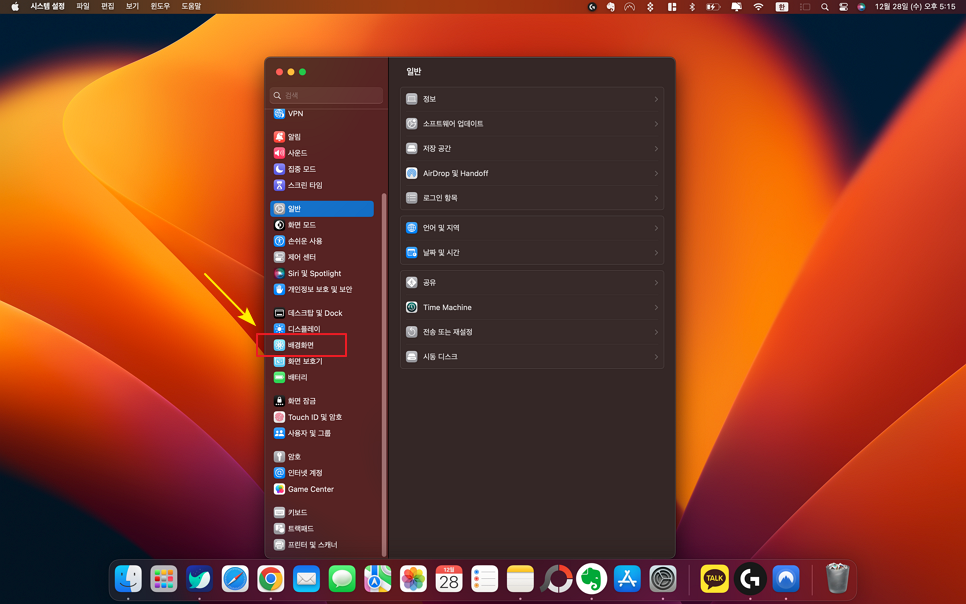Open the Time Machine row
The height and width of the screenshot is (604, 966).
pyautogui.click(x=532, y=307)
